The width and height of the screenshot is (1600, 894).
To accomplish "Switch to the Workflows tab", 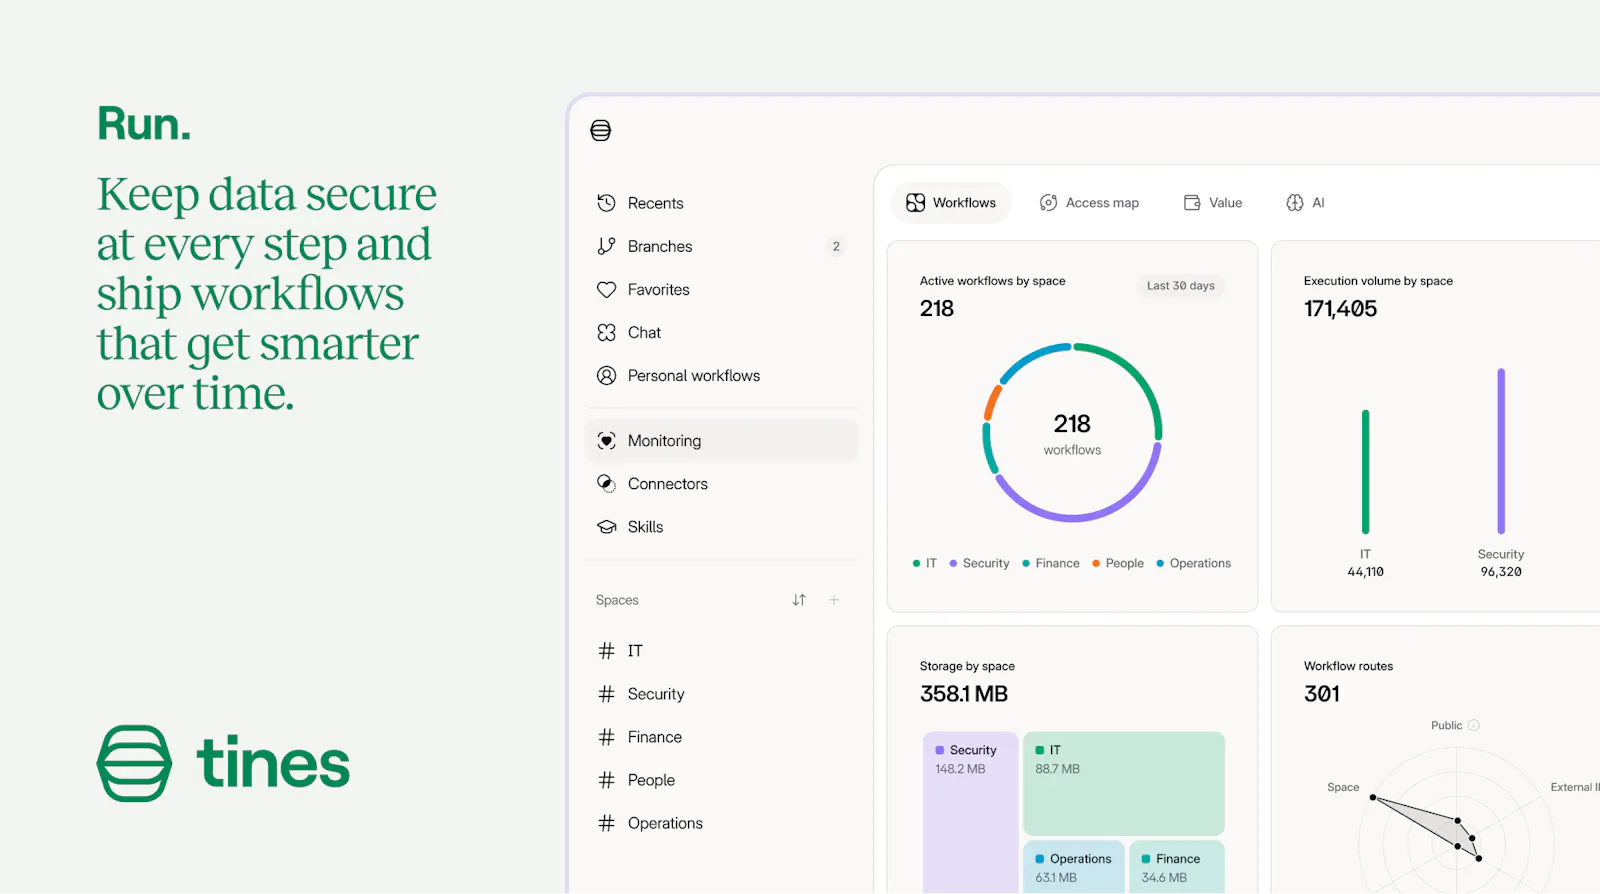I will [951, 203].
